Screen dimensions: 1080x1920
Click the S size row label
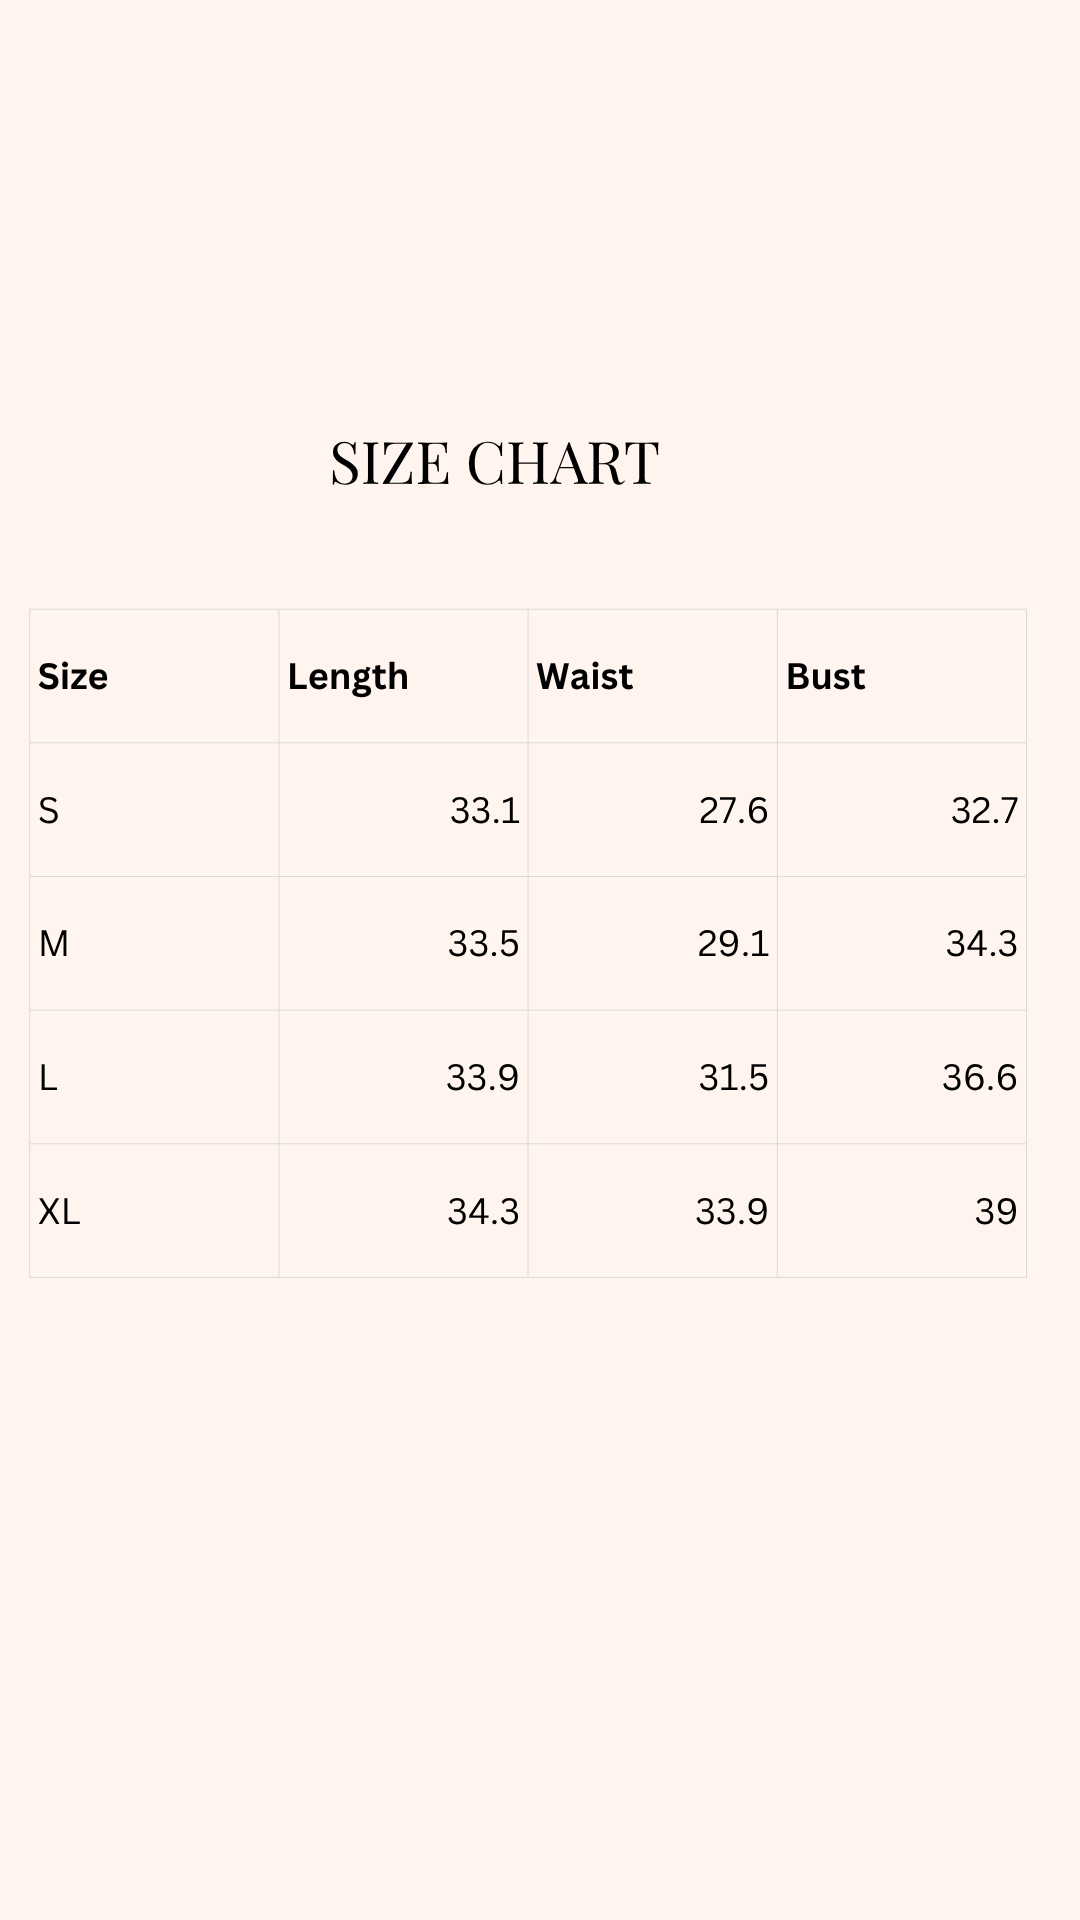[49, 810]
